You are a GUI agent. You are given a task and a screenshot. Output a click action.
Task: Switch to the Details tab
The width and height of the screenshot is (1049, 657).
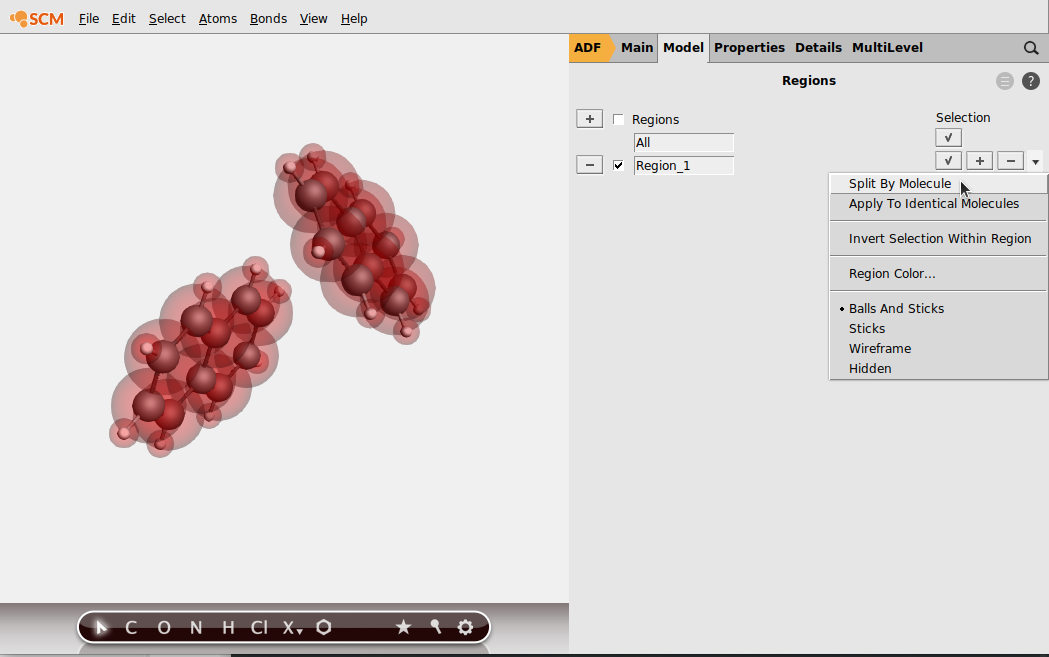tap(818, 48)
